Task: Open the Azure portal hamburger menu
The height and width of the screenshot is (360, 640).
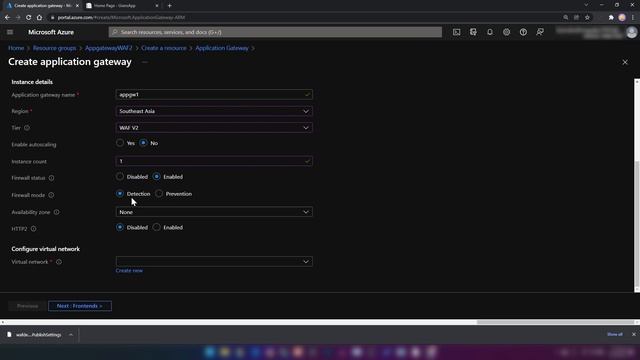Action: [10, 32]
